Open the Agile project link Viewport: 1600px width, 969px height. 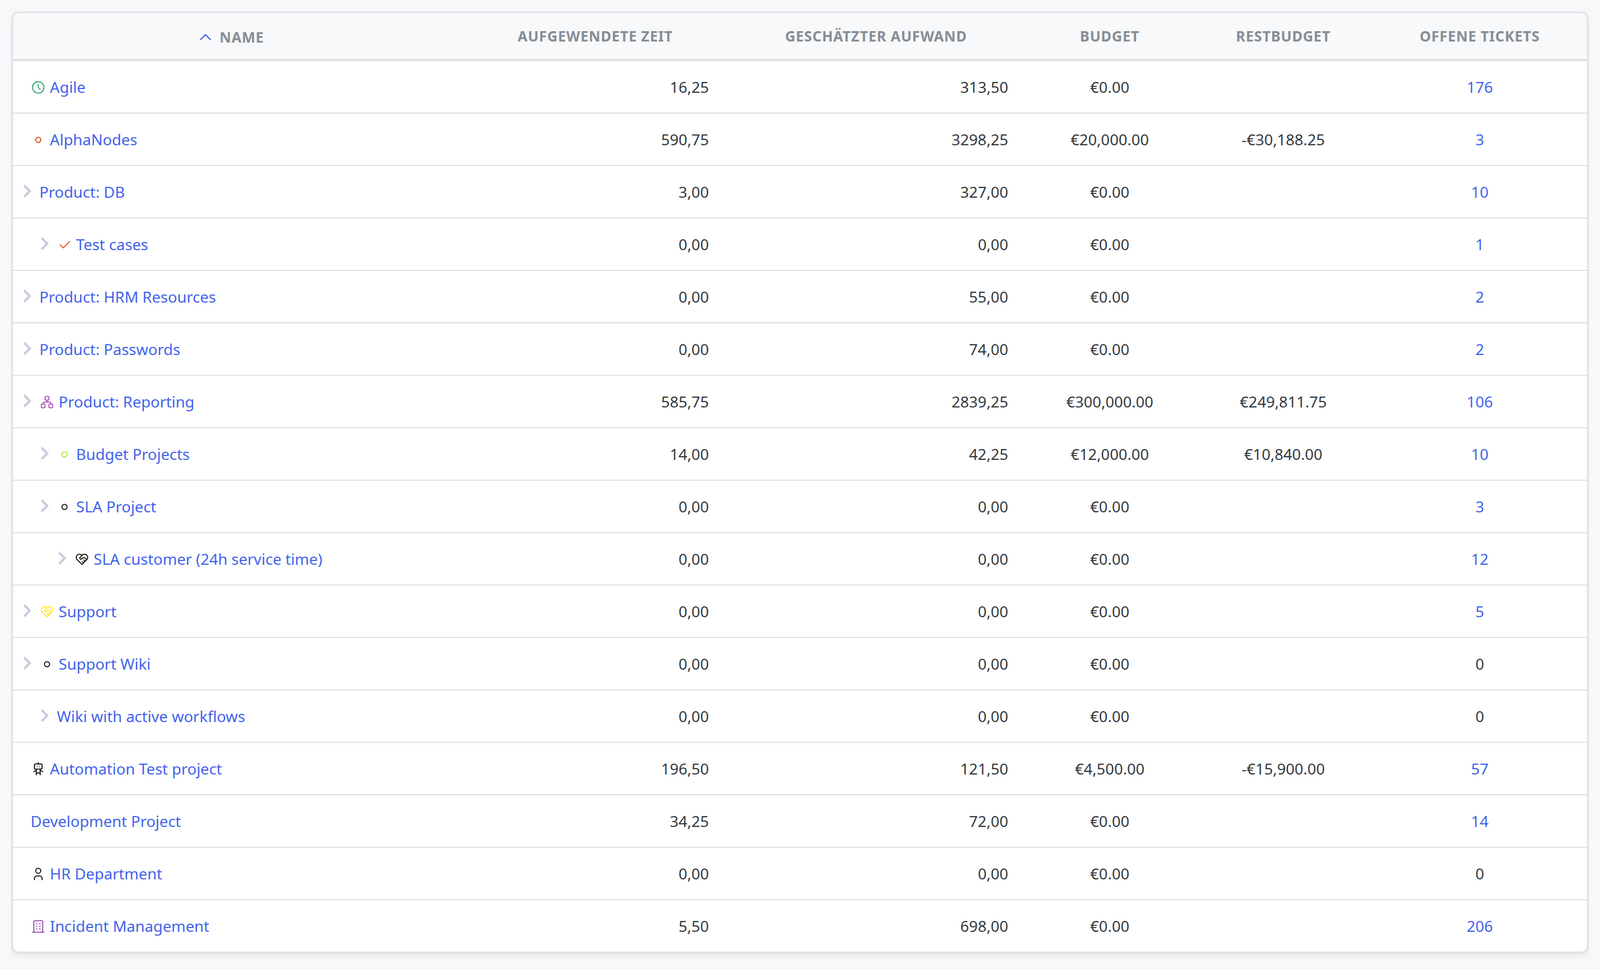pos(67,88)
